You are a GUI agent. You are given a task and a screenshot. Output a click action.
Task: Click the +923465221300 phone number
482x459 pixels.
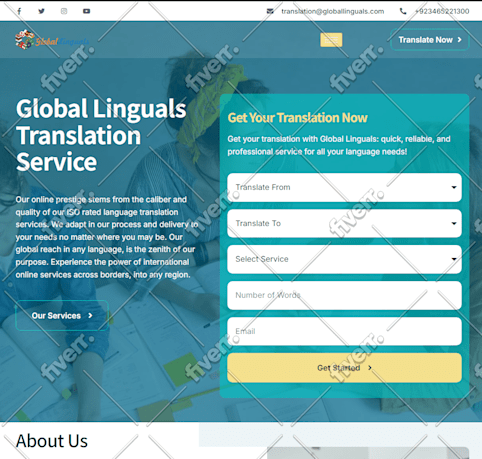tap(442, 11)
